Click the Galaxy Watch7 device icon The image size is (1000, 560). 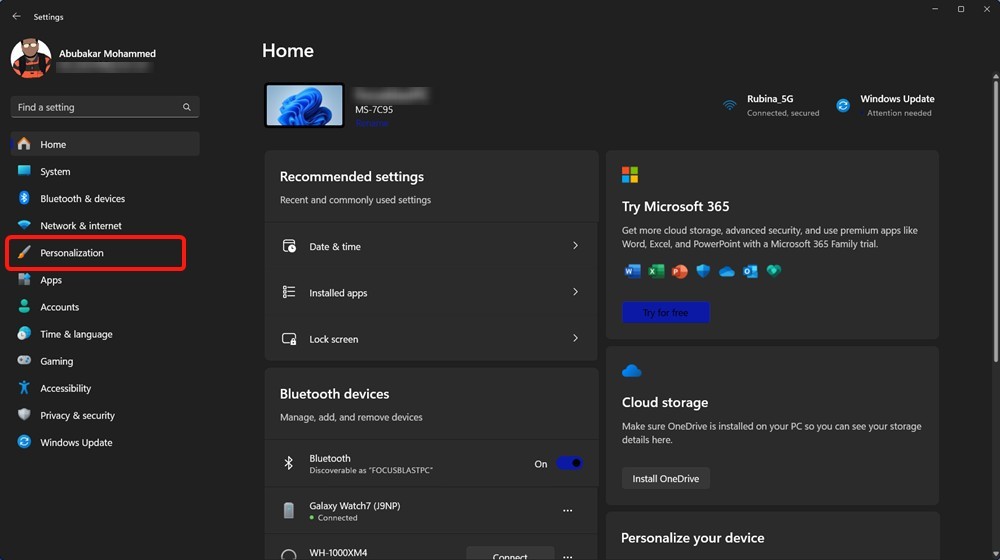pos(288,510)
